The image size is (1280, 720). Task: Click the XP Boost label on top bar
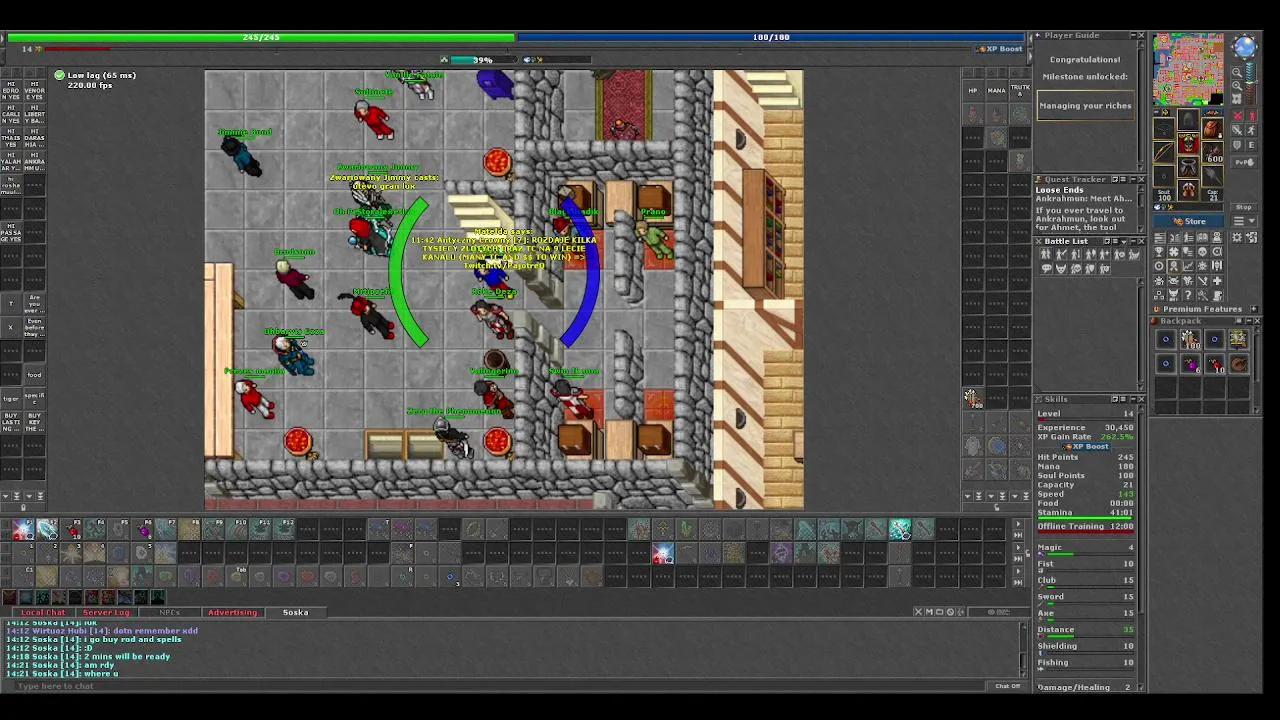pyautogui.click(x=1000, y=49)
